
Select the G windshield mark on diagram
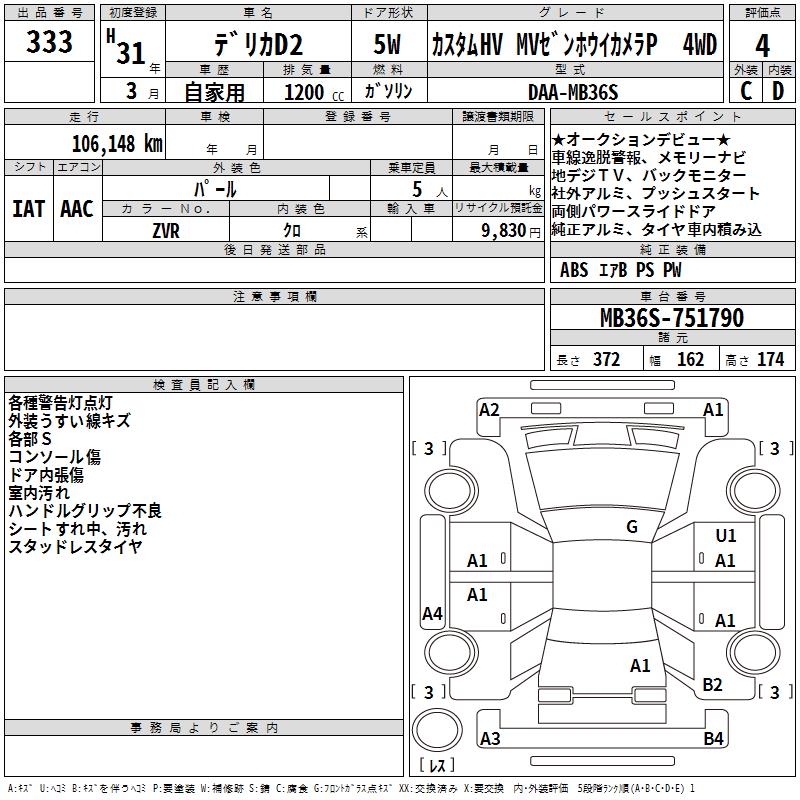coord(631,527)
